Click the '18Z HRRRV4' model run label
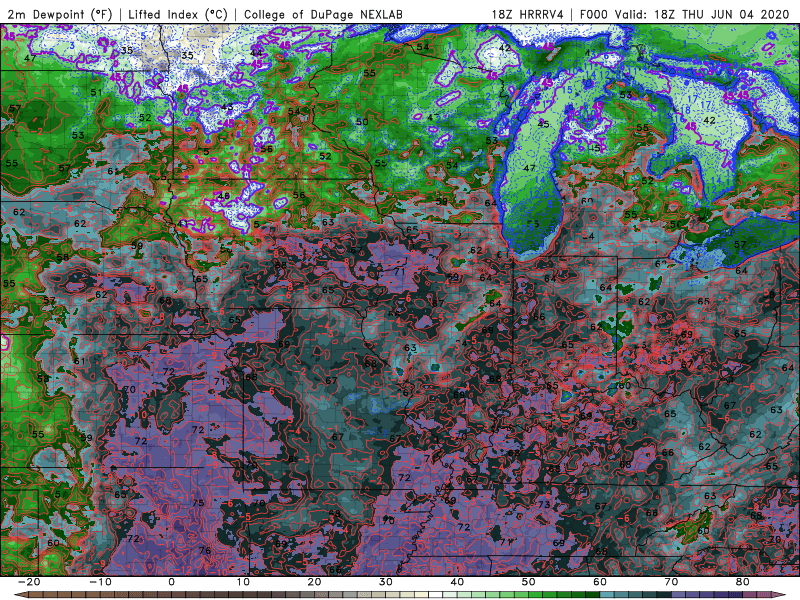This screenshot has width=800, height=600. coord(528,14)
